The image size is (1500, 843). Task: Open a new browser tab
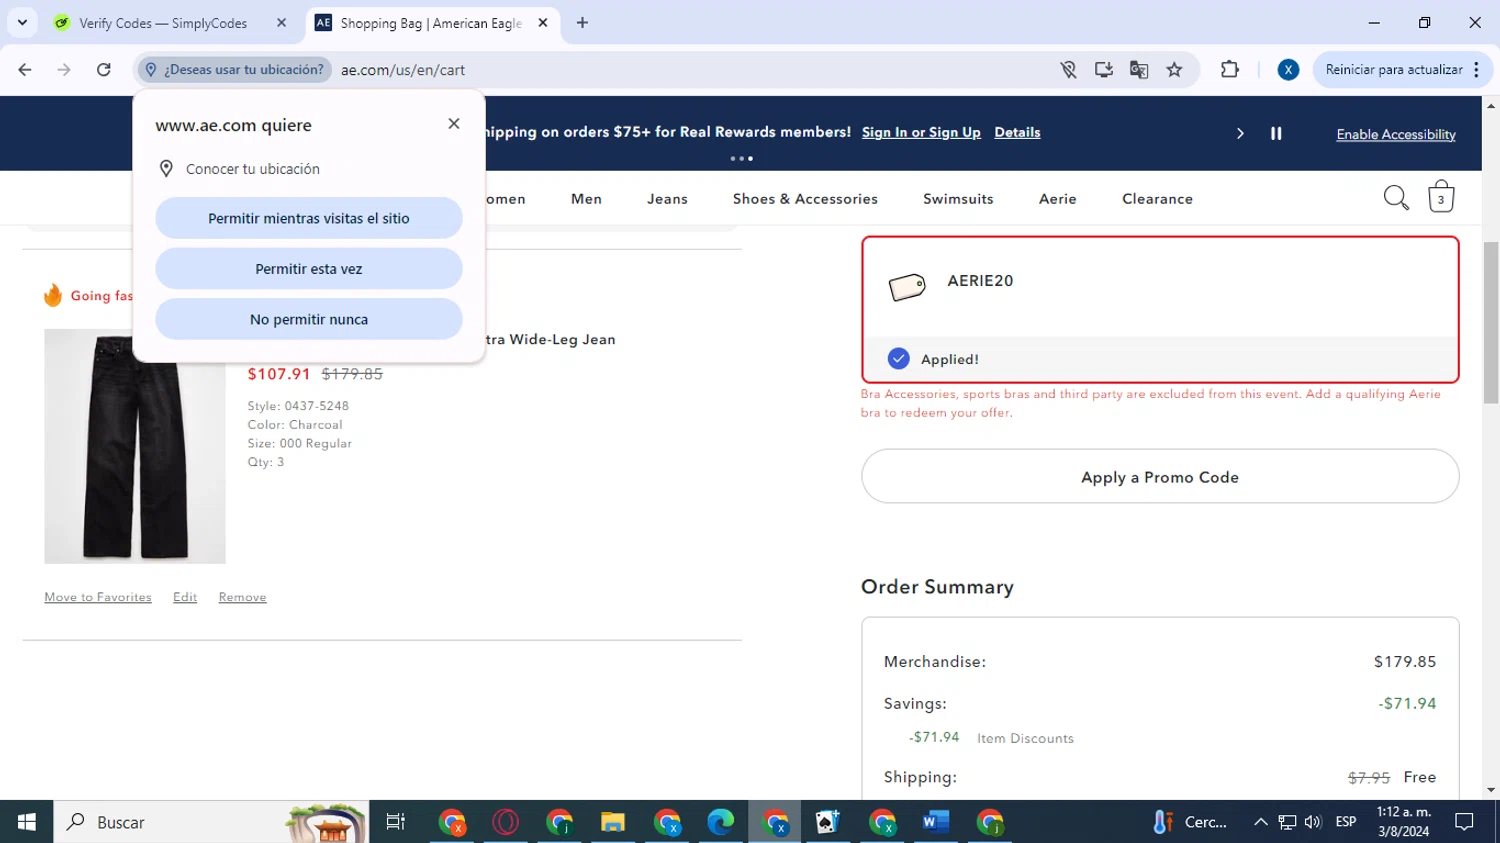[582, 23]
